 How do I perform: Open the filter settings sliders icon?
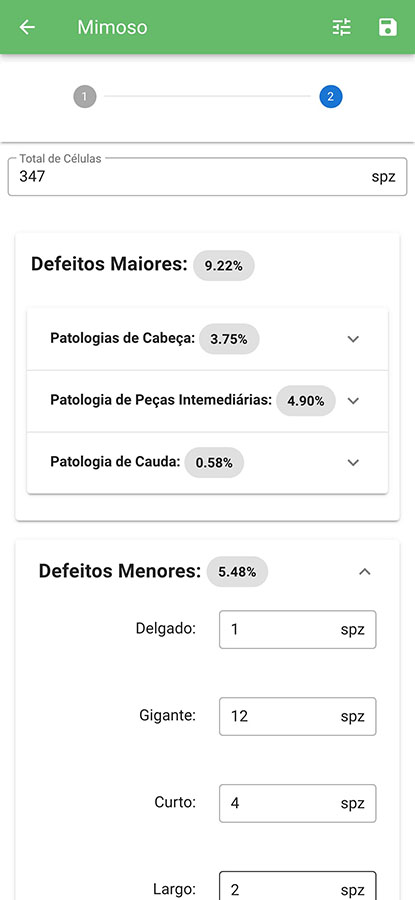click(342, 27)
